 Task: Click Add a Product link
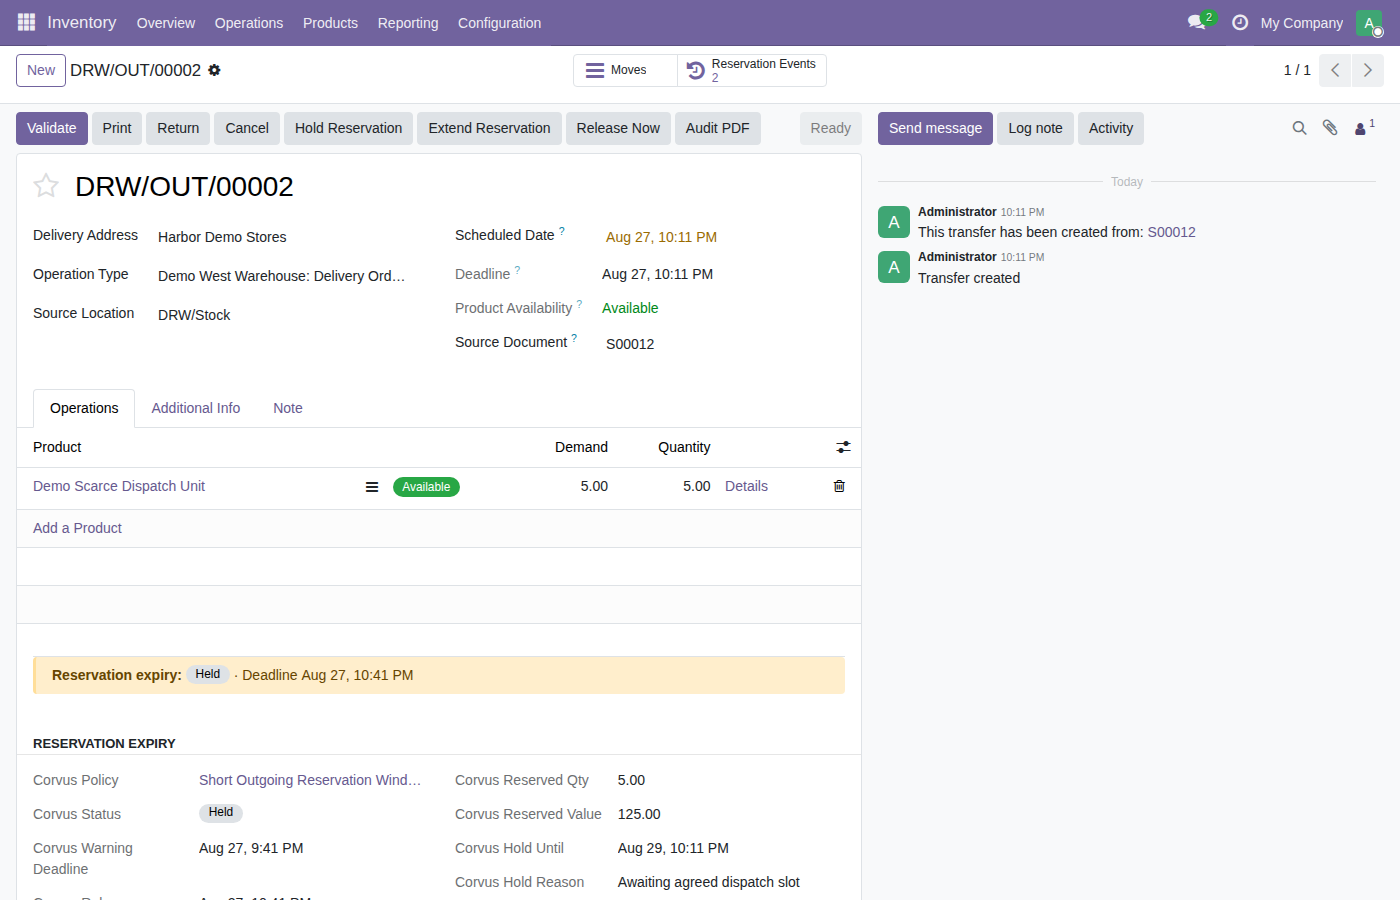(x=77, y=528)
